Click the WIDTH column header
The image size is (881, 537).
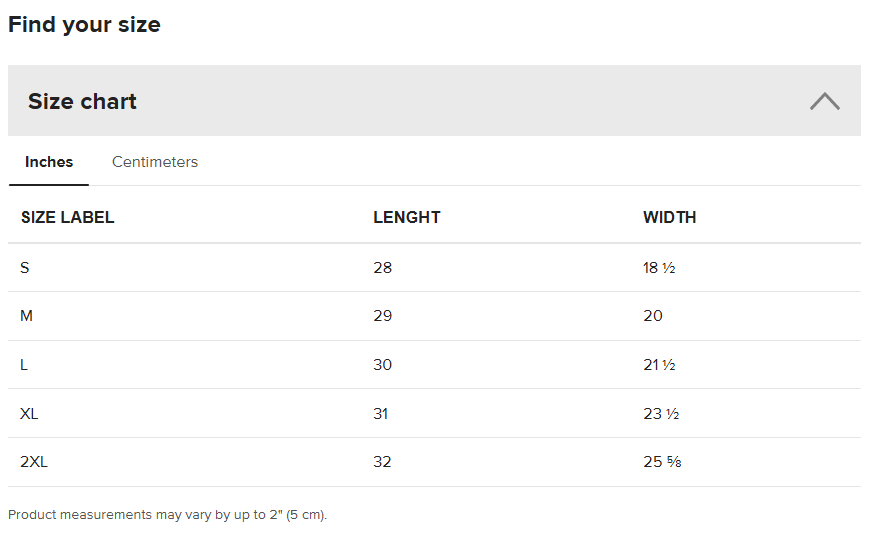(x=669, y=217)
